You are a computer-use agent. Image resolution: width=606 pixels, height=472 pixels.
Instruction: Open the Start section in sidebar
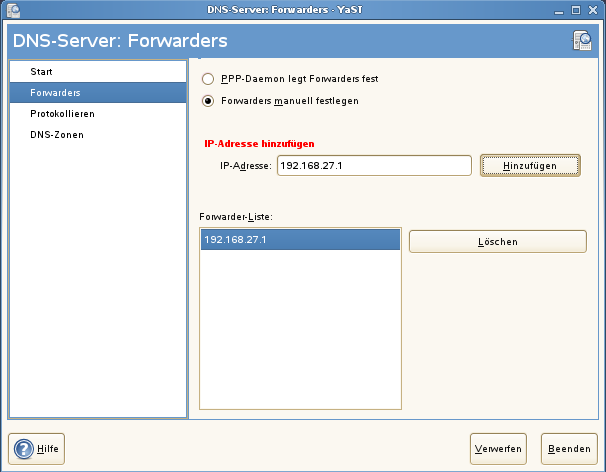98,72
